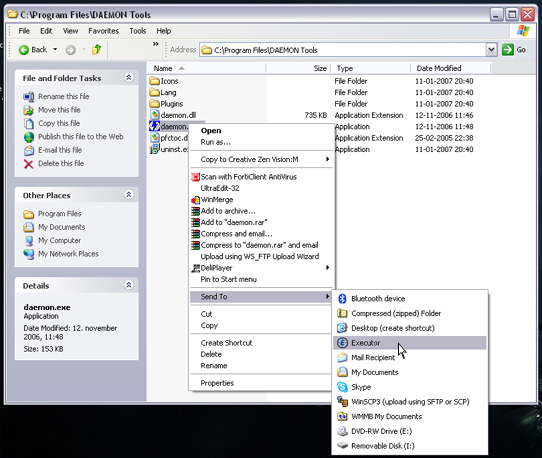
Task: Click the E-mail this file icon
Action: 29,150
